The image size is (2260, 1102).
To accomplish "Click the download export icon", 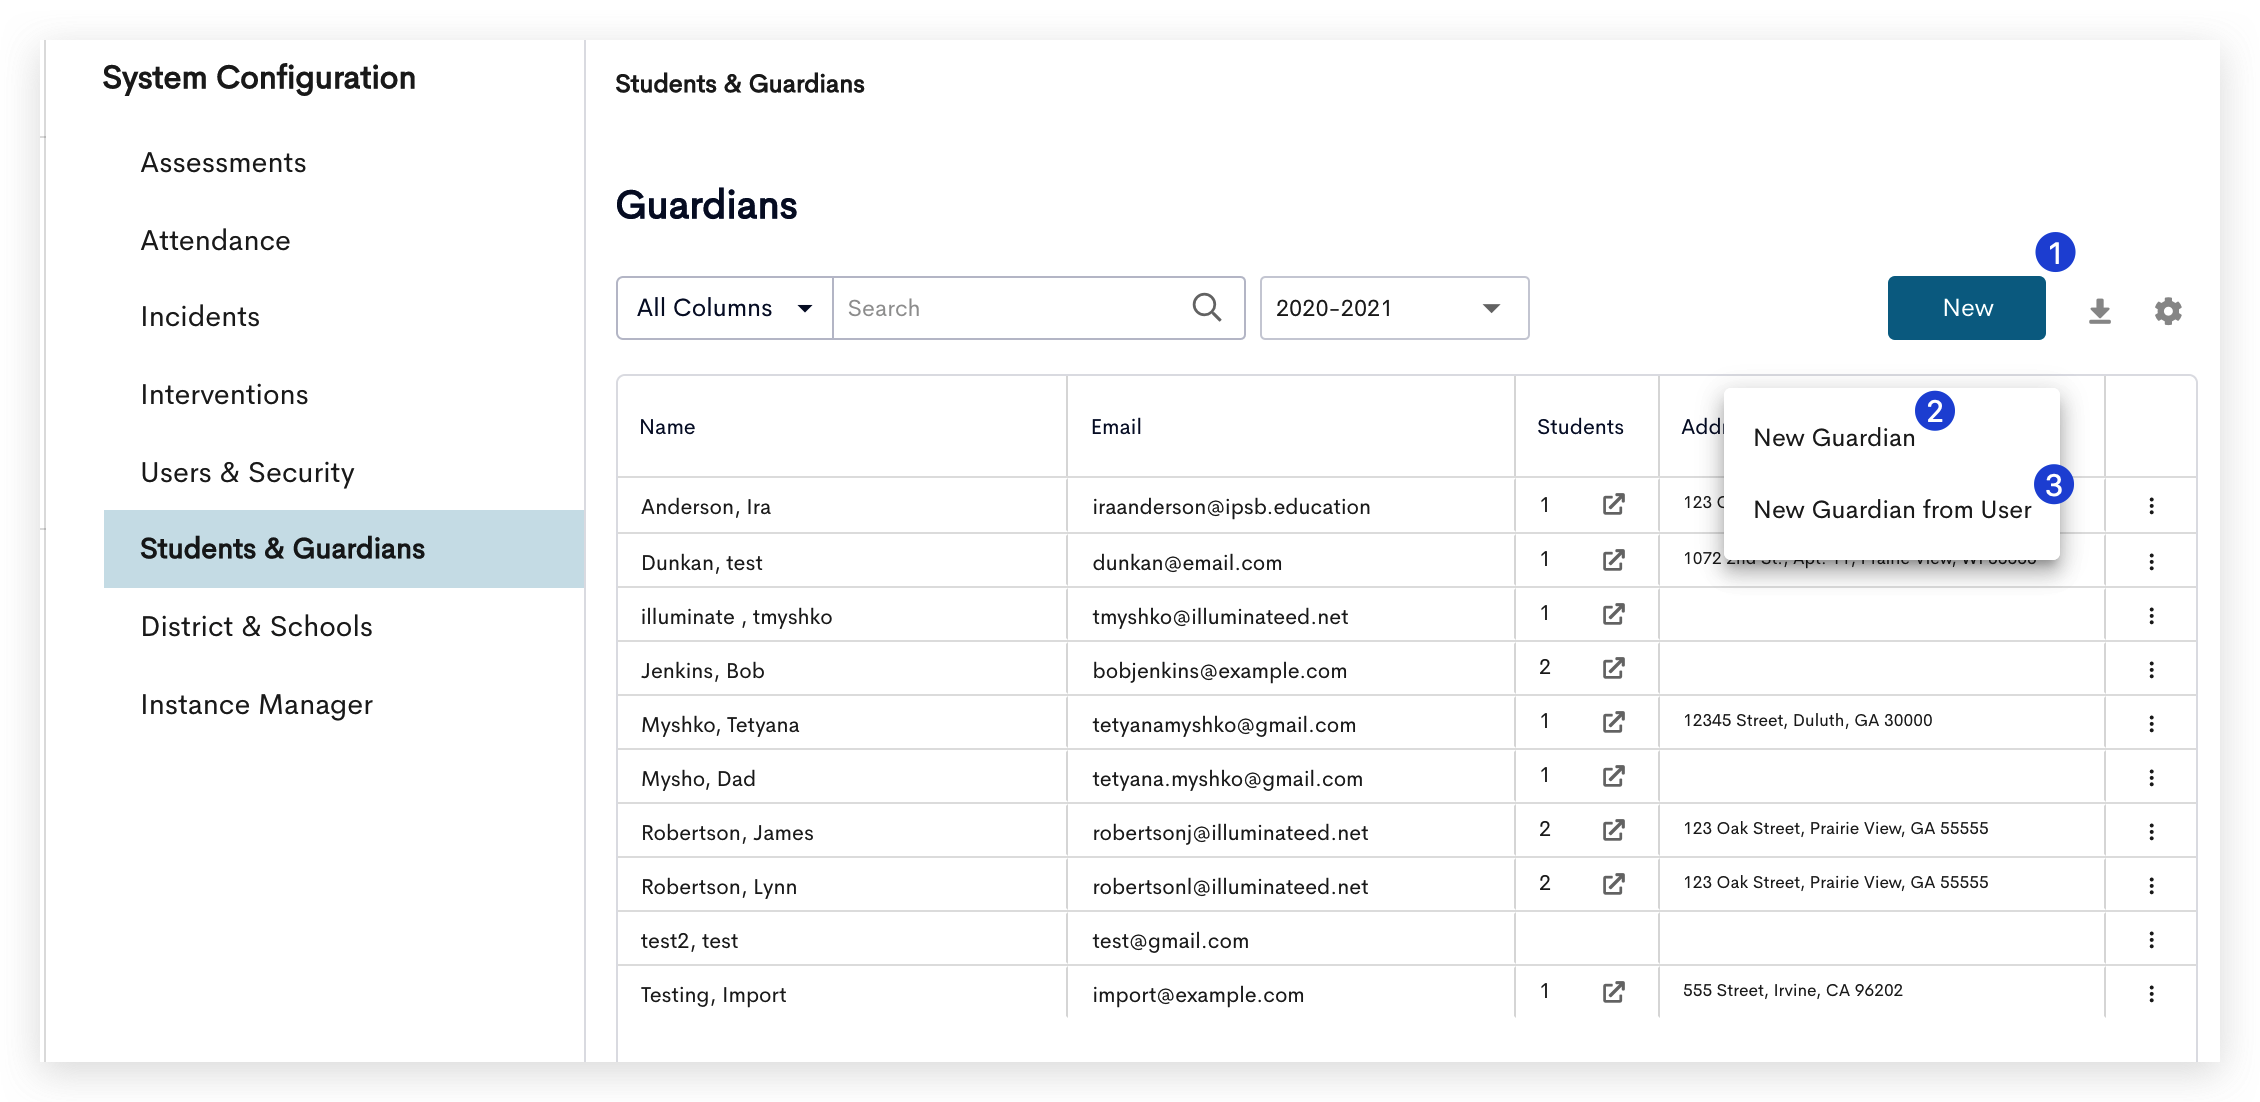I will pyautogui.click(x=2100, y=311).
